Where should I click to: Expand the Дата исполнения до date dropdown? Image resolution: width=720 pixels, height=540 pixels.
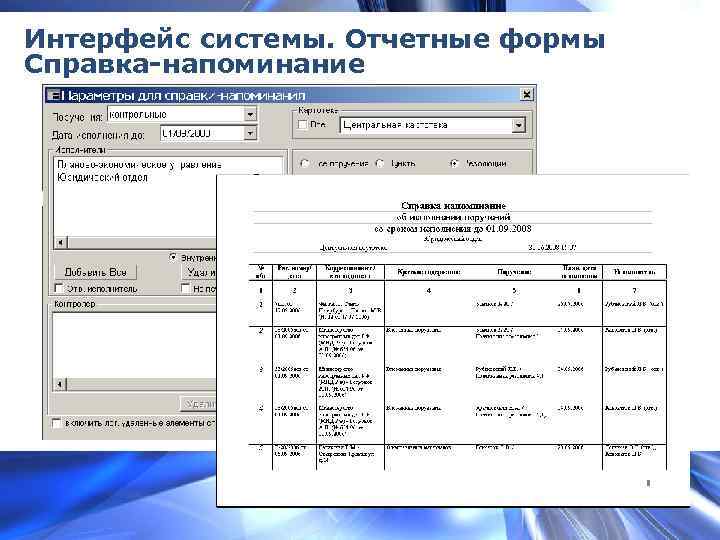[250, 133]
